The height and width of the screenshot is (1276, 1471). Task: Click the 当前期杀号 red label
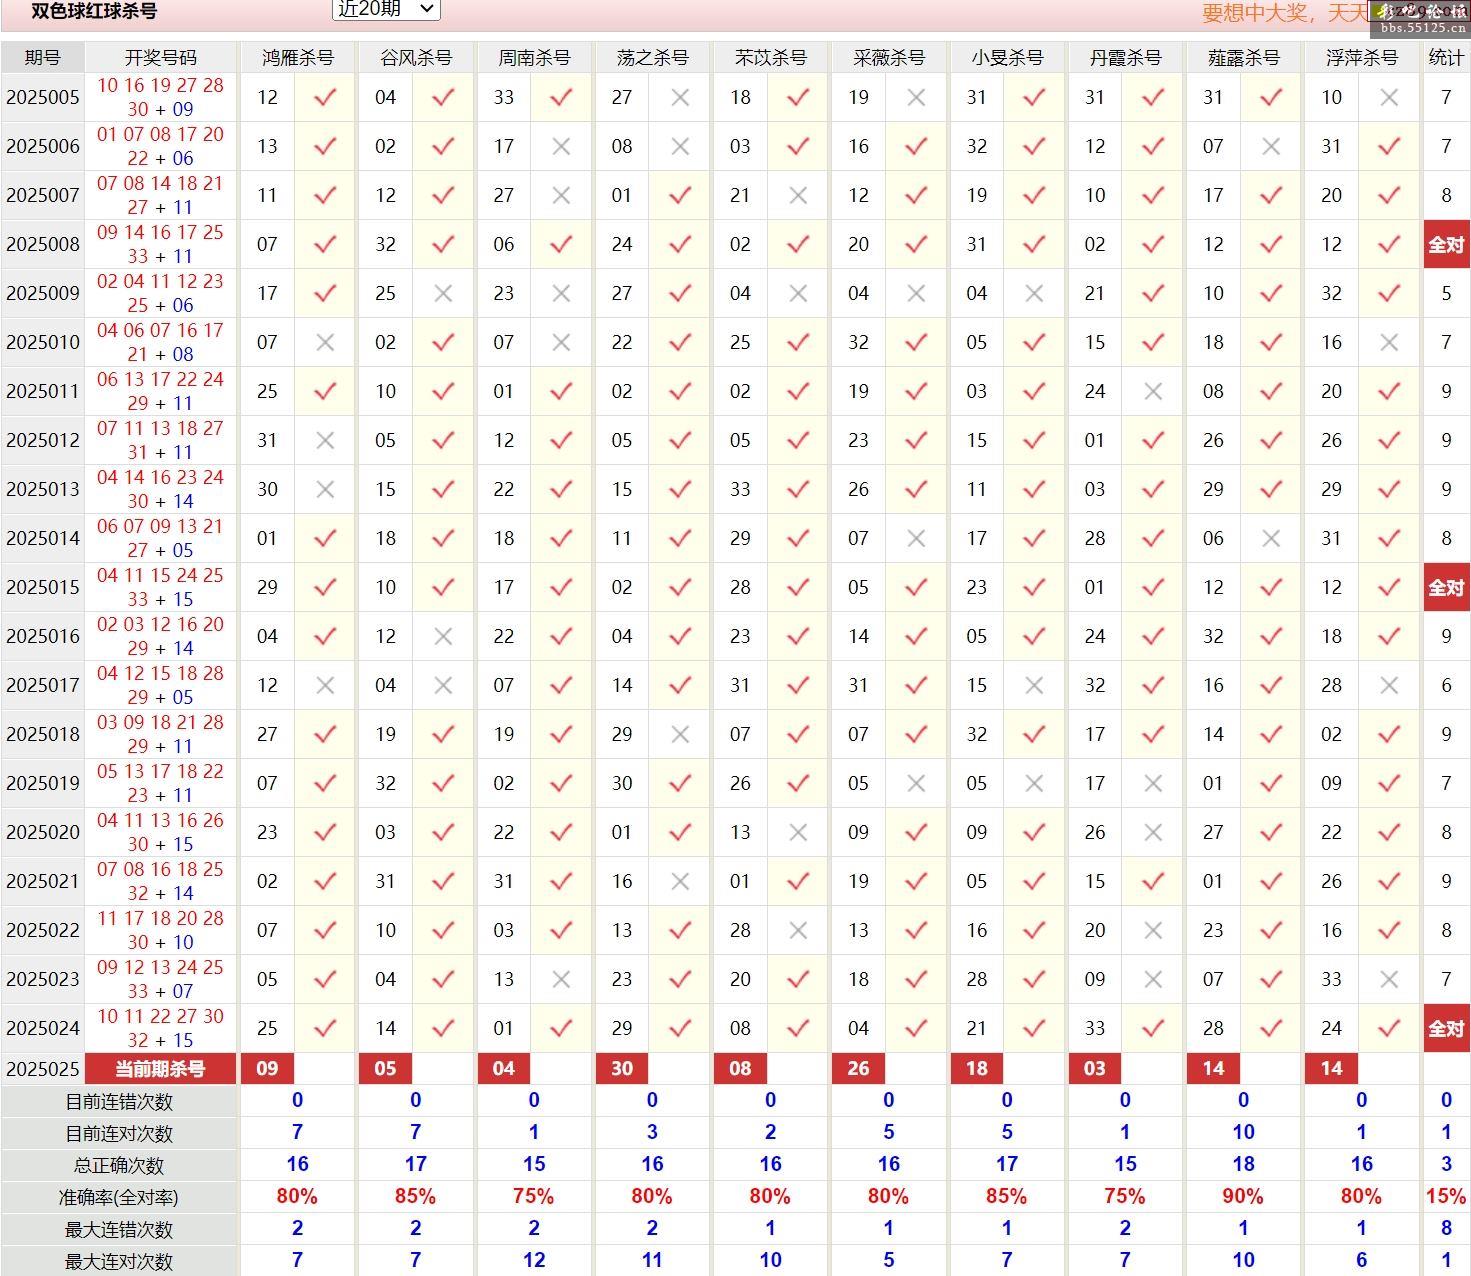coord(160,1069)
